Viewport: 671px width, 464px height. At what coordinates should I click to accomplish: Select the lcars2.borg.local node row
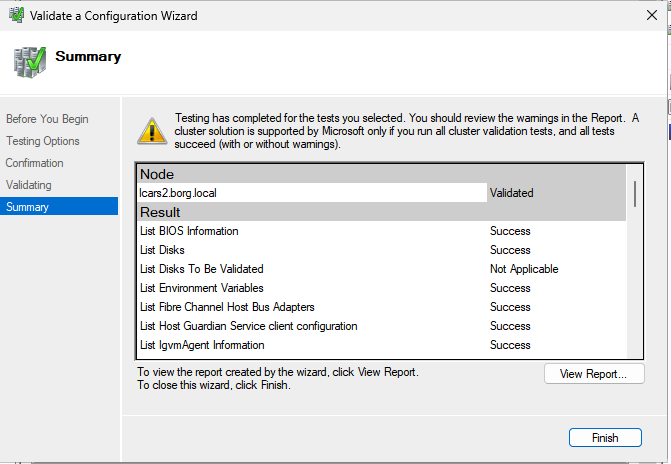point(382,193)
